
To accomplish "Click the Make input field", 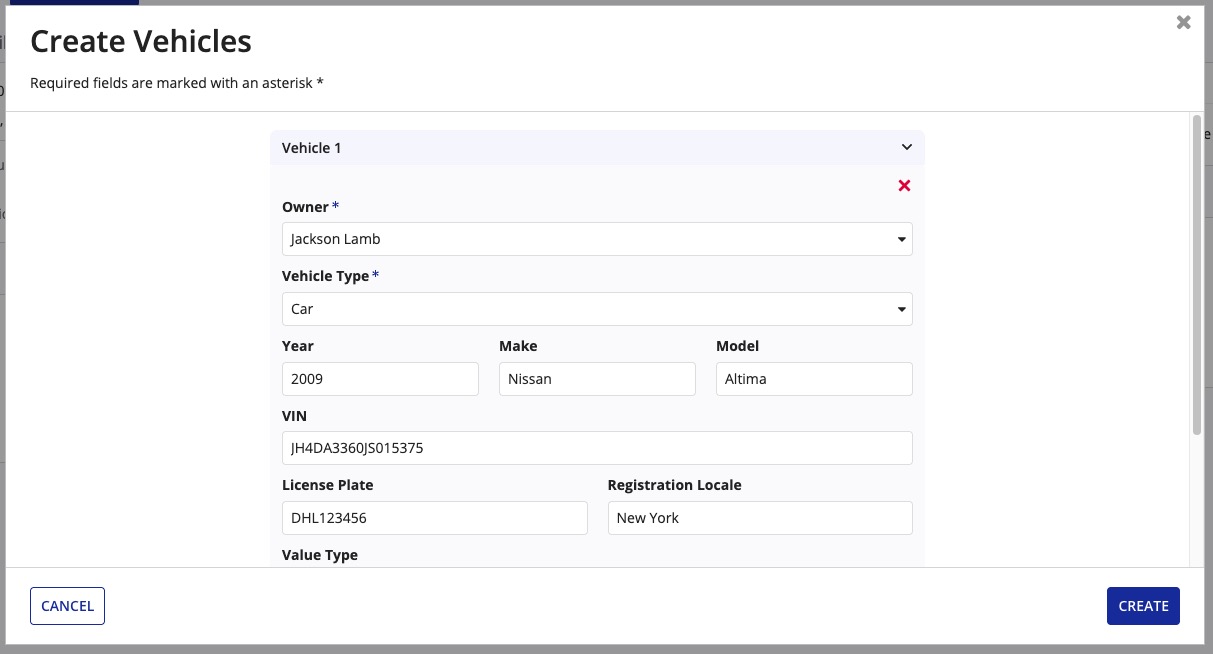I will tap(597, 379).
